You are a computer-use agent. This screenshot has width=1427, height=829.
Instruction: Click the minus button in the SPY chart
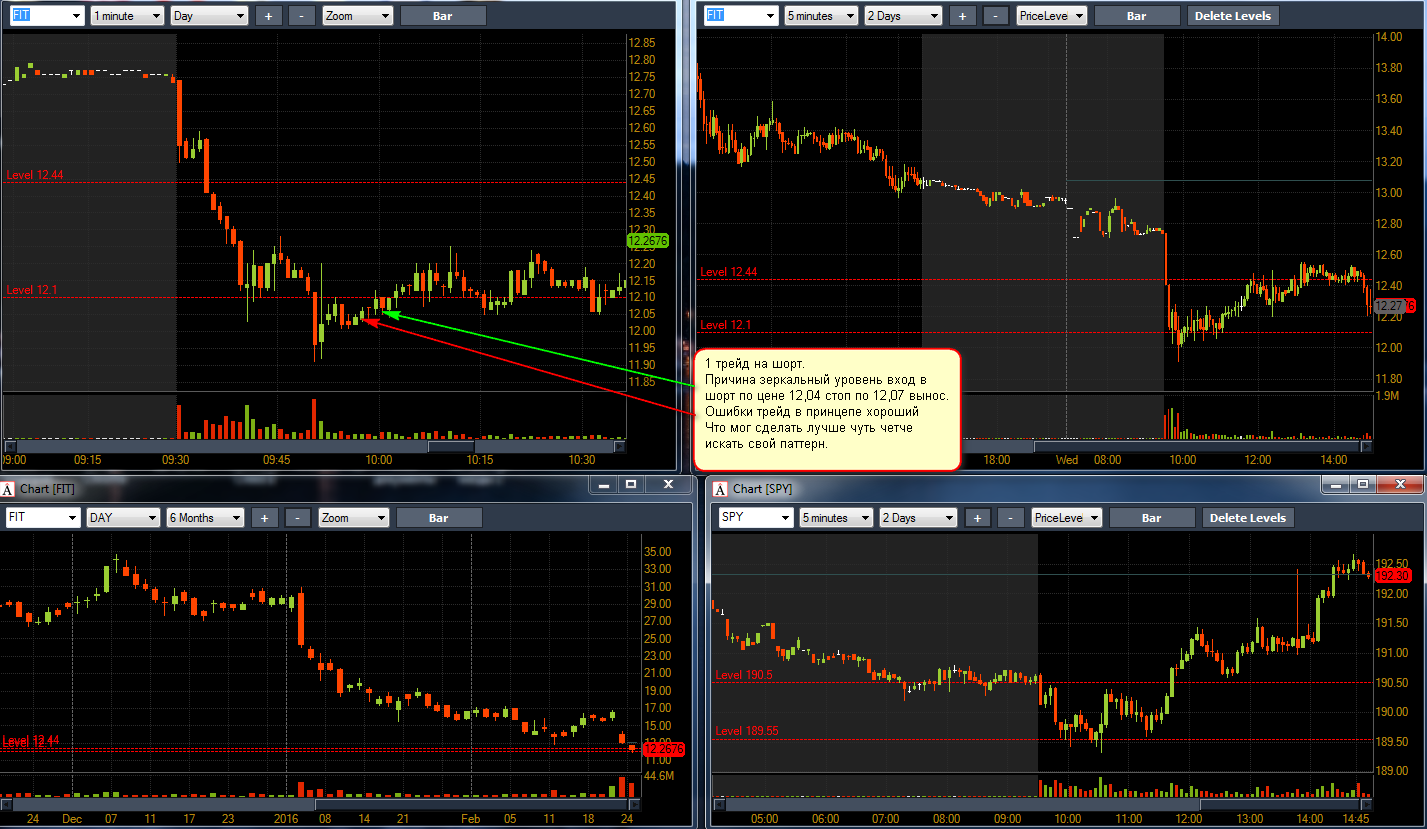coord(1011,518)
